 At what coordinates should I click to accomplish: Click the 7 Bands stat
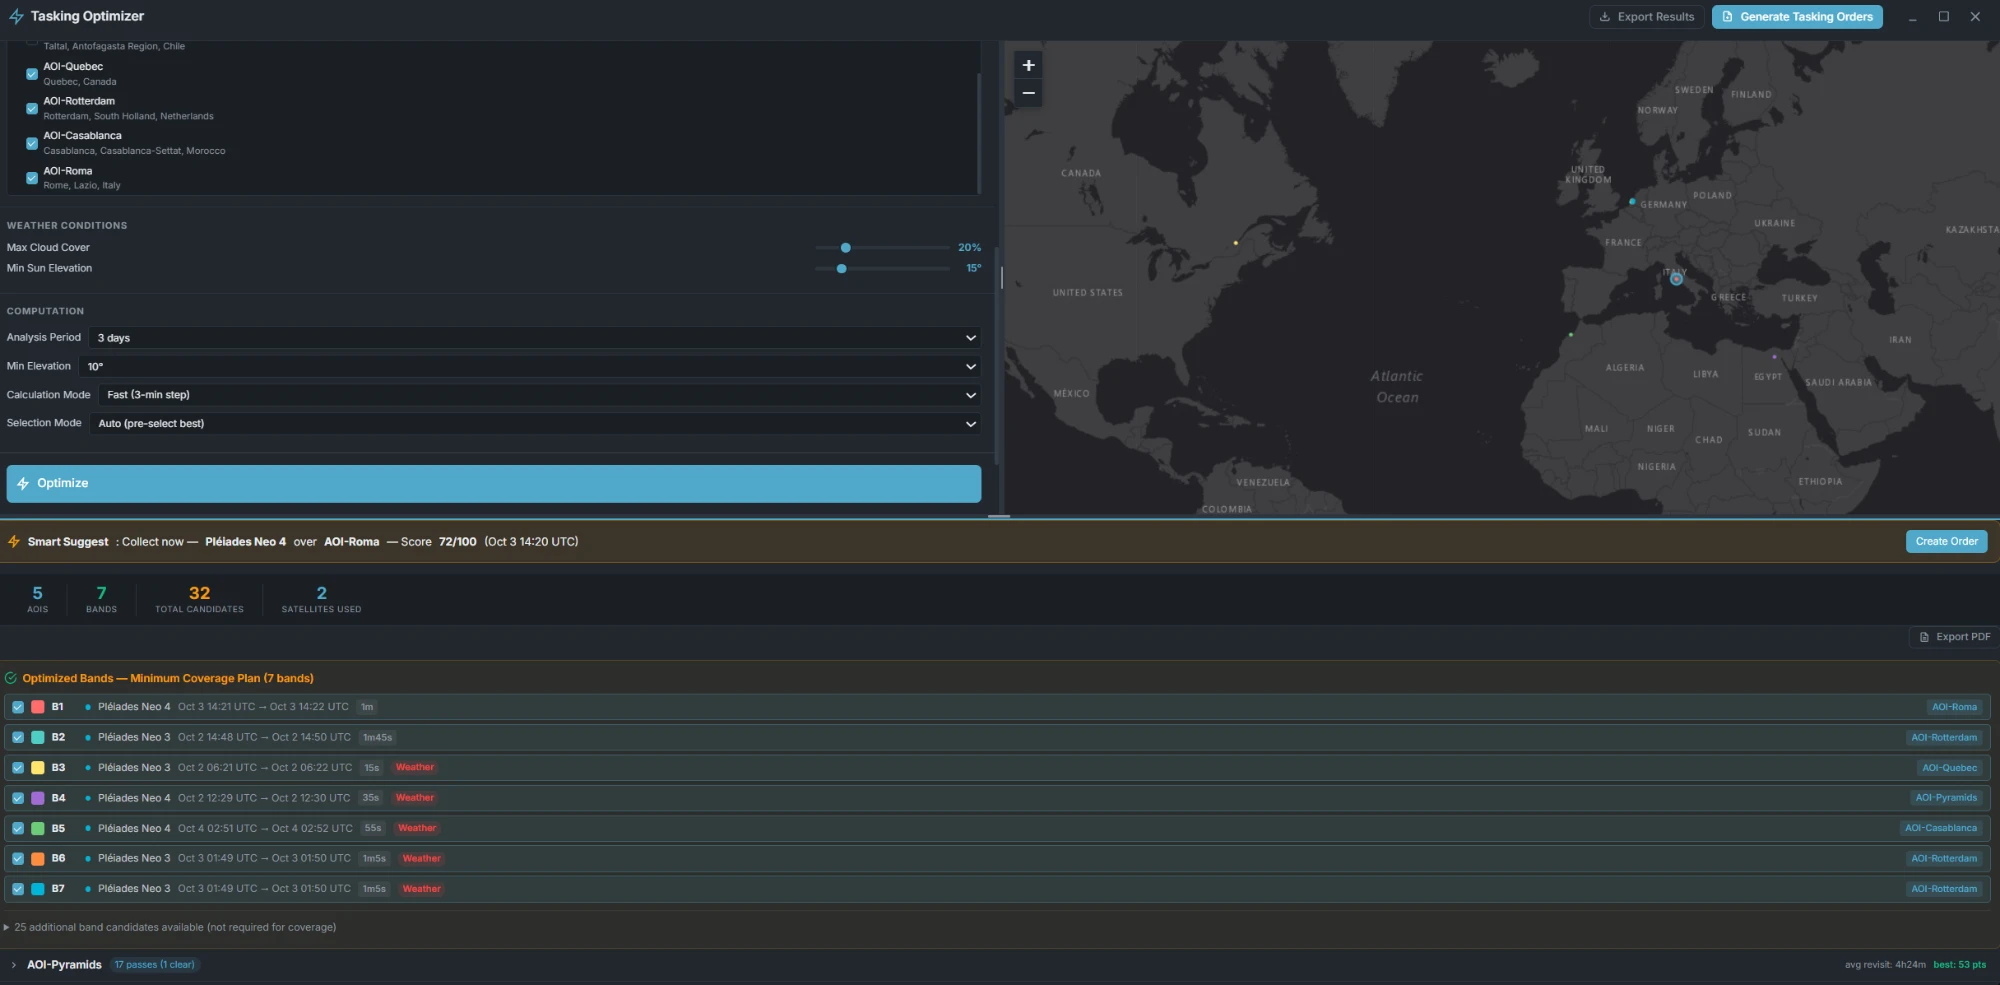pyautogui.click(x=101, y=599)
